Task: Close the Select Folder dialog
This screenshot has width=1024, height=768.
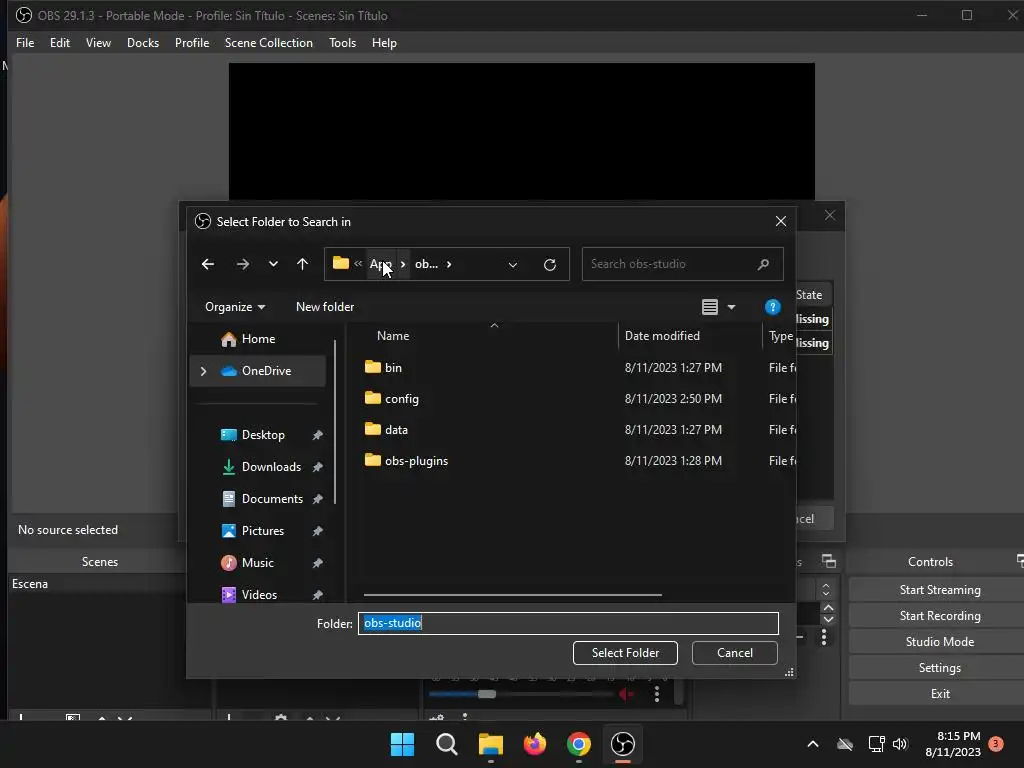Action: tap(780, 221)
